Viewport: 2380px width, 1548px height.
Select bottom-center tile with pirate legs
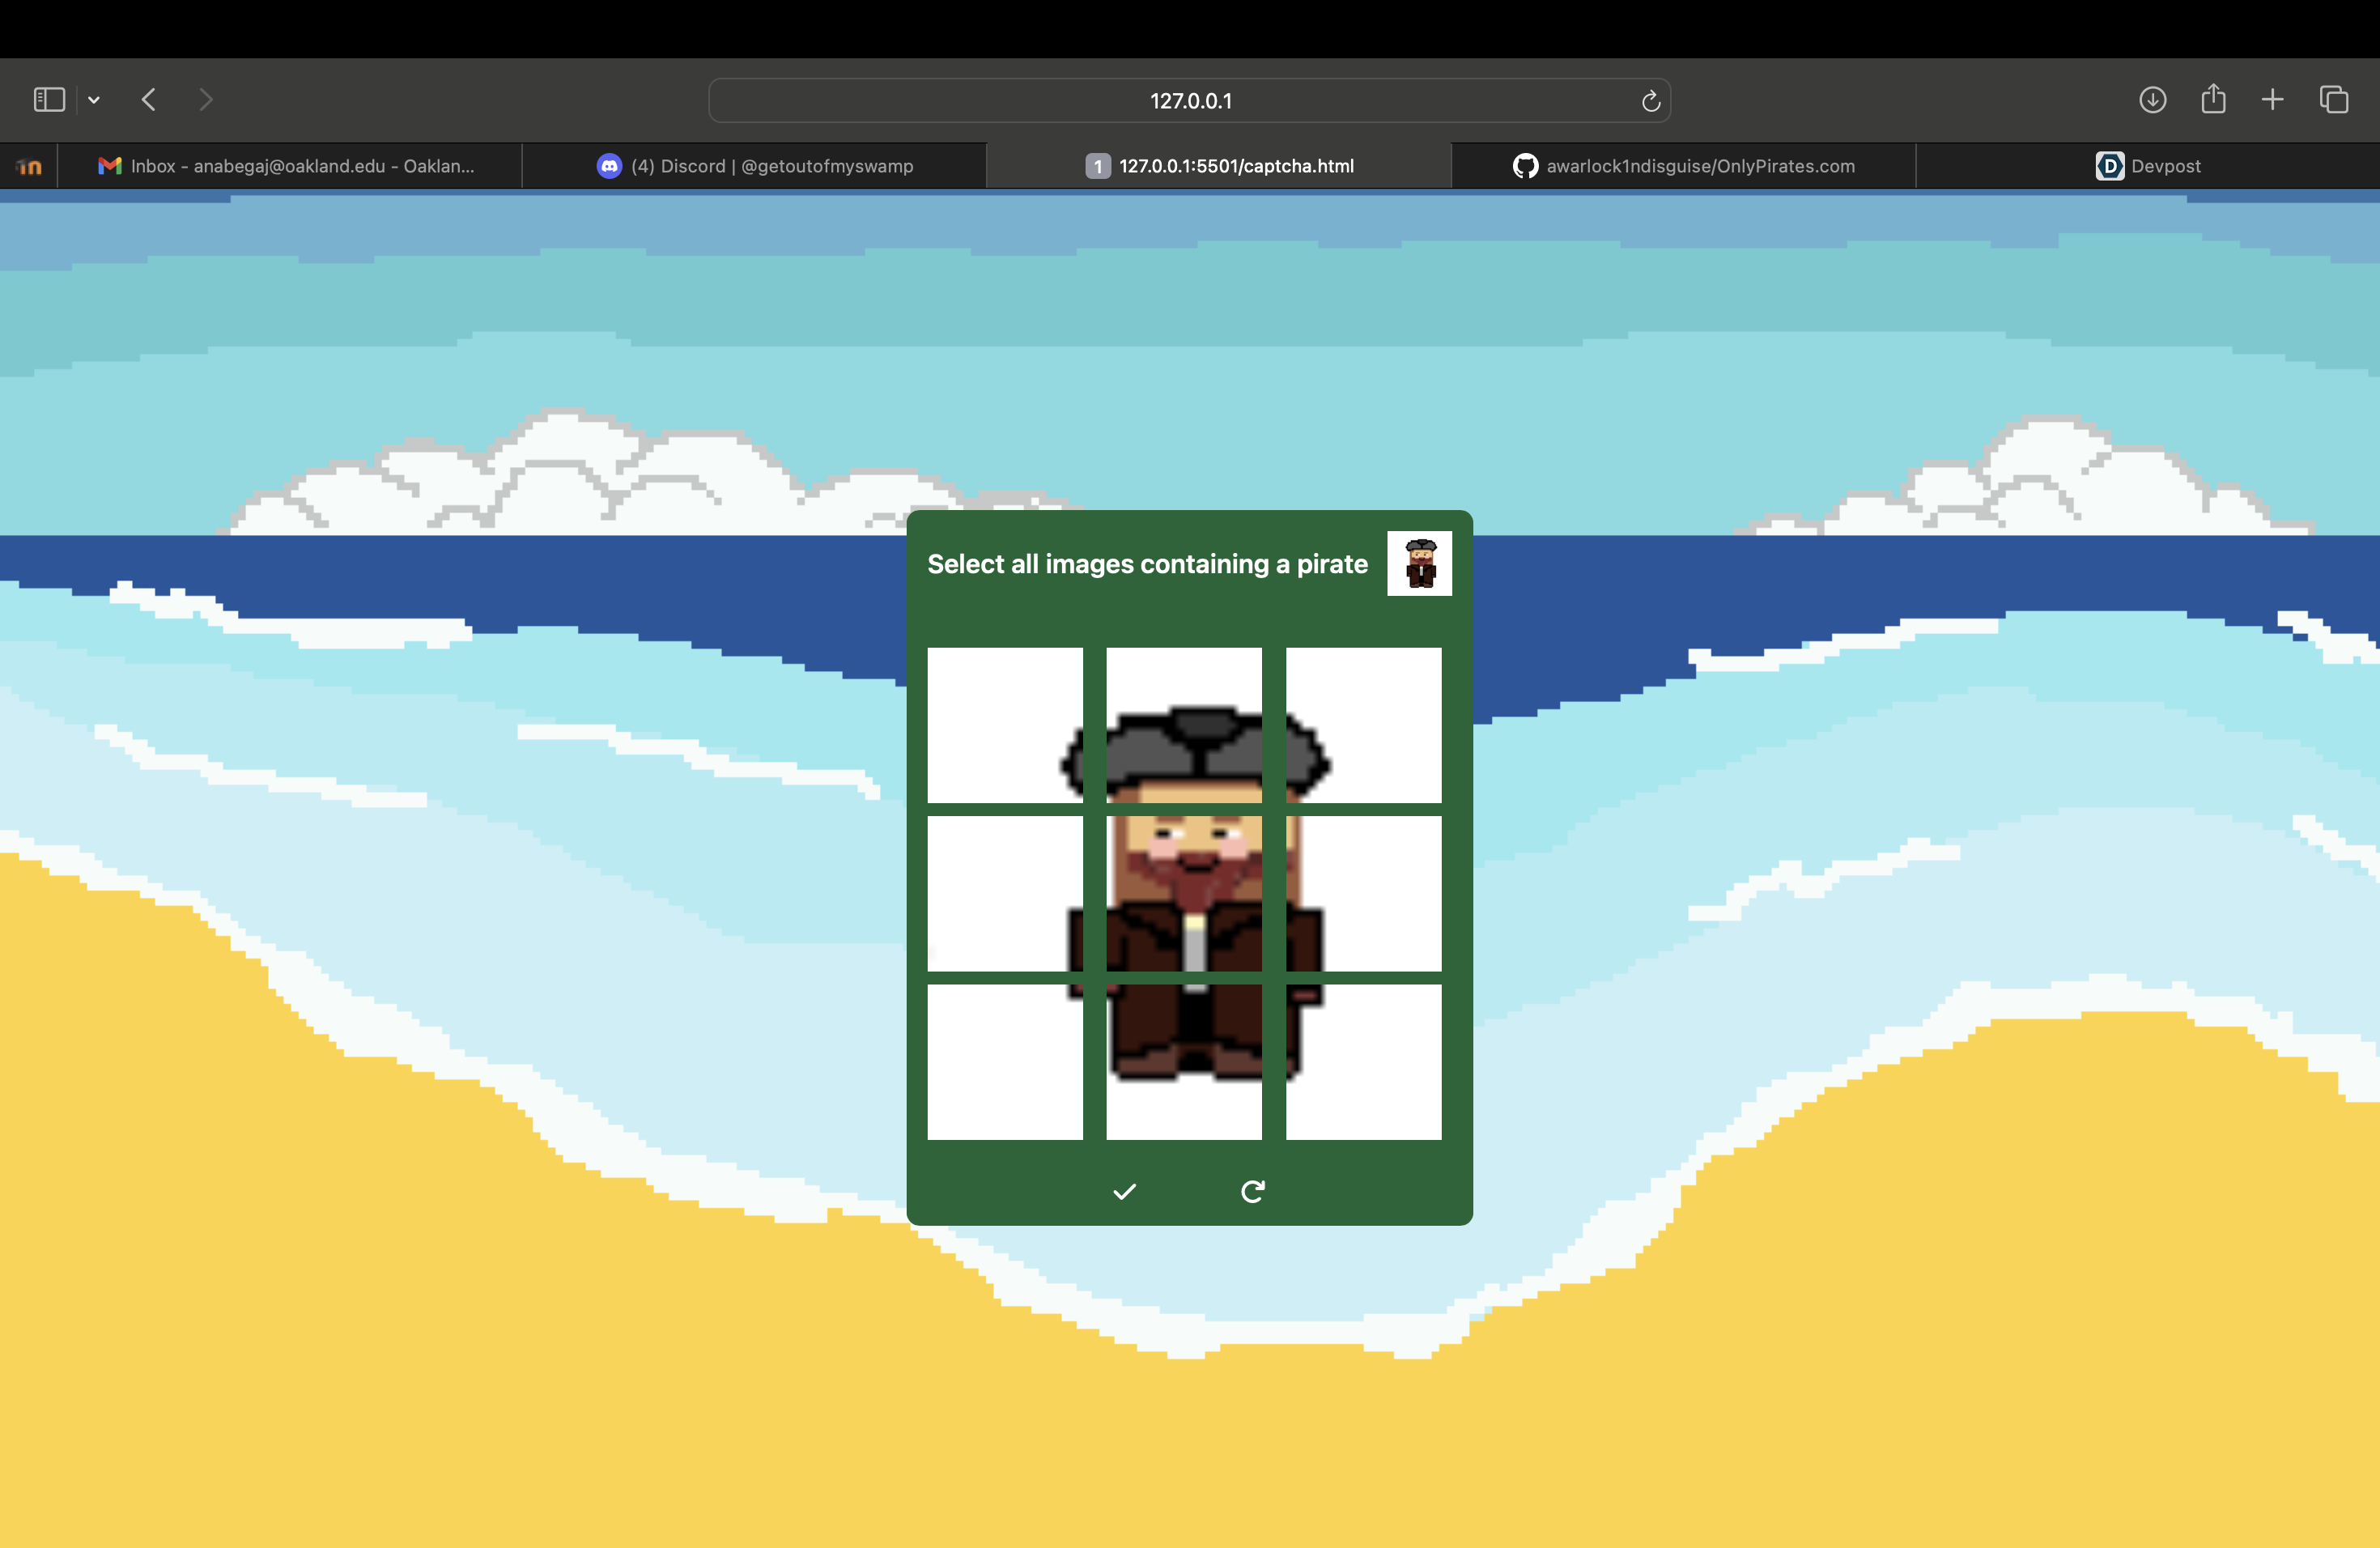(1184, 1061)
